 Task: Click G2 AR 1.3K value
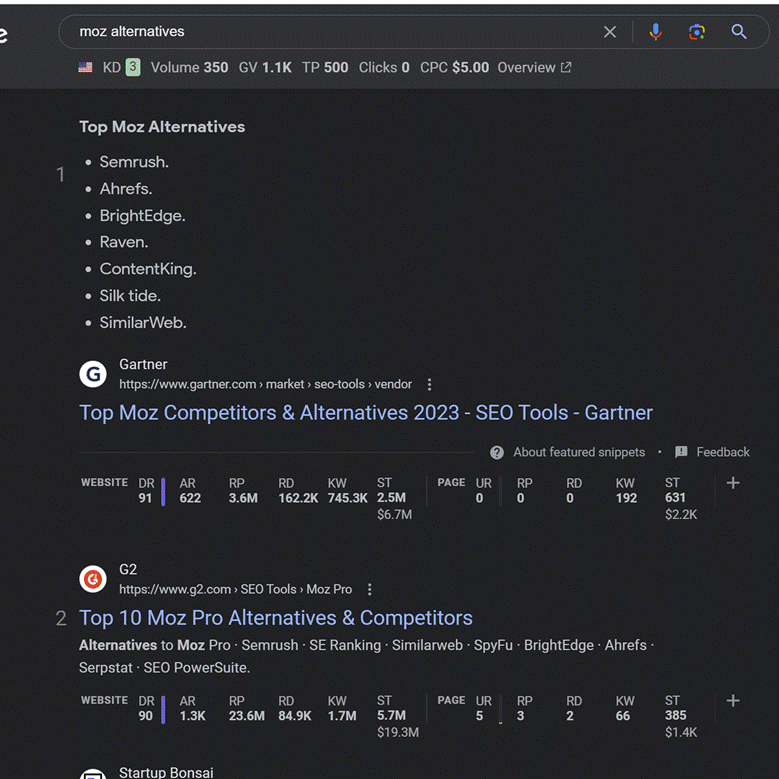click(x=192, y=716)
